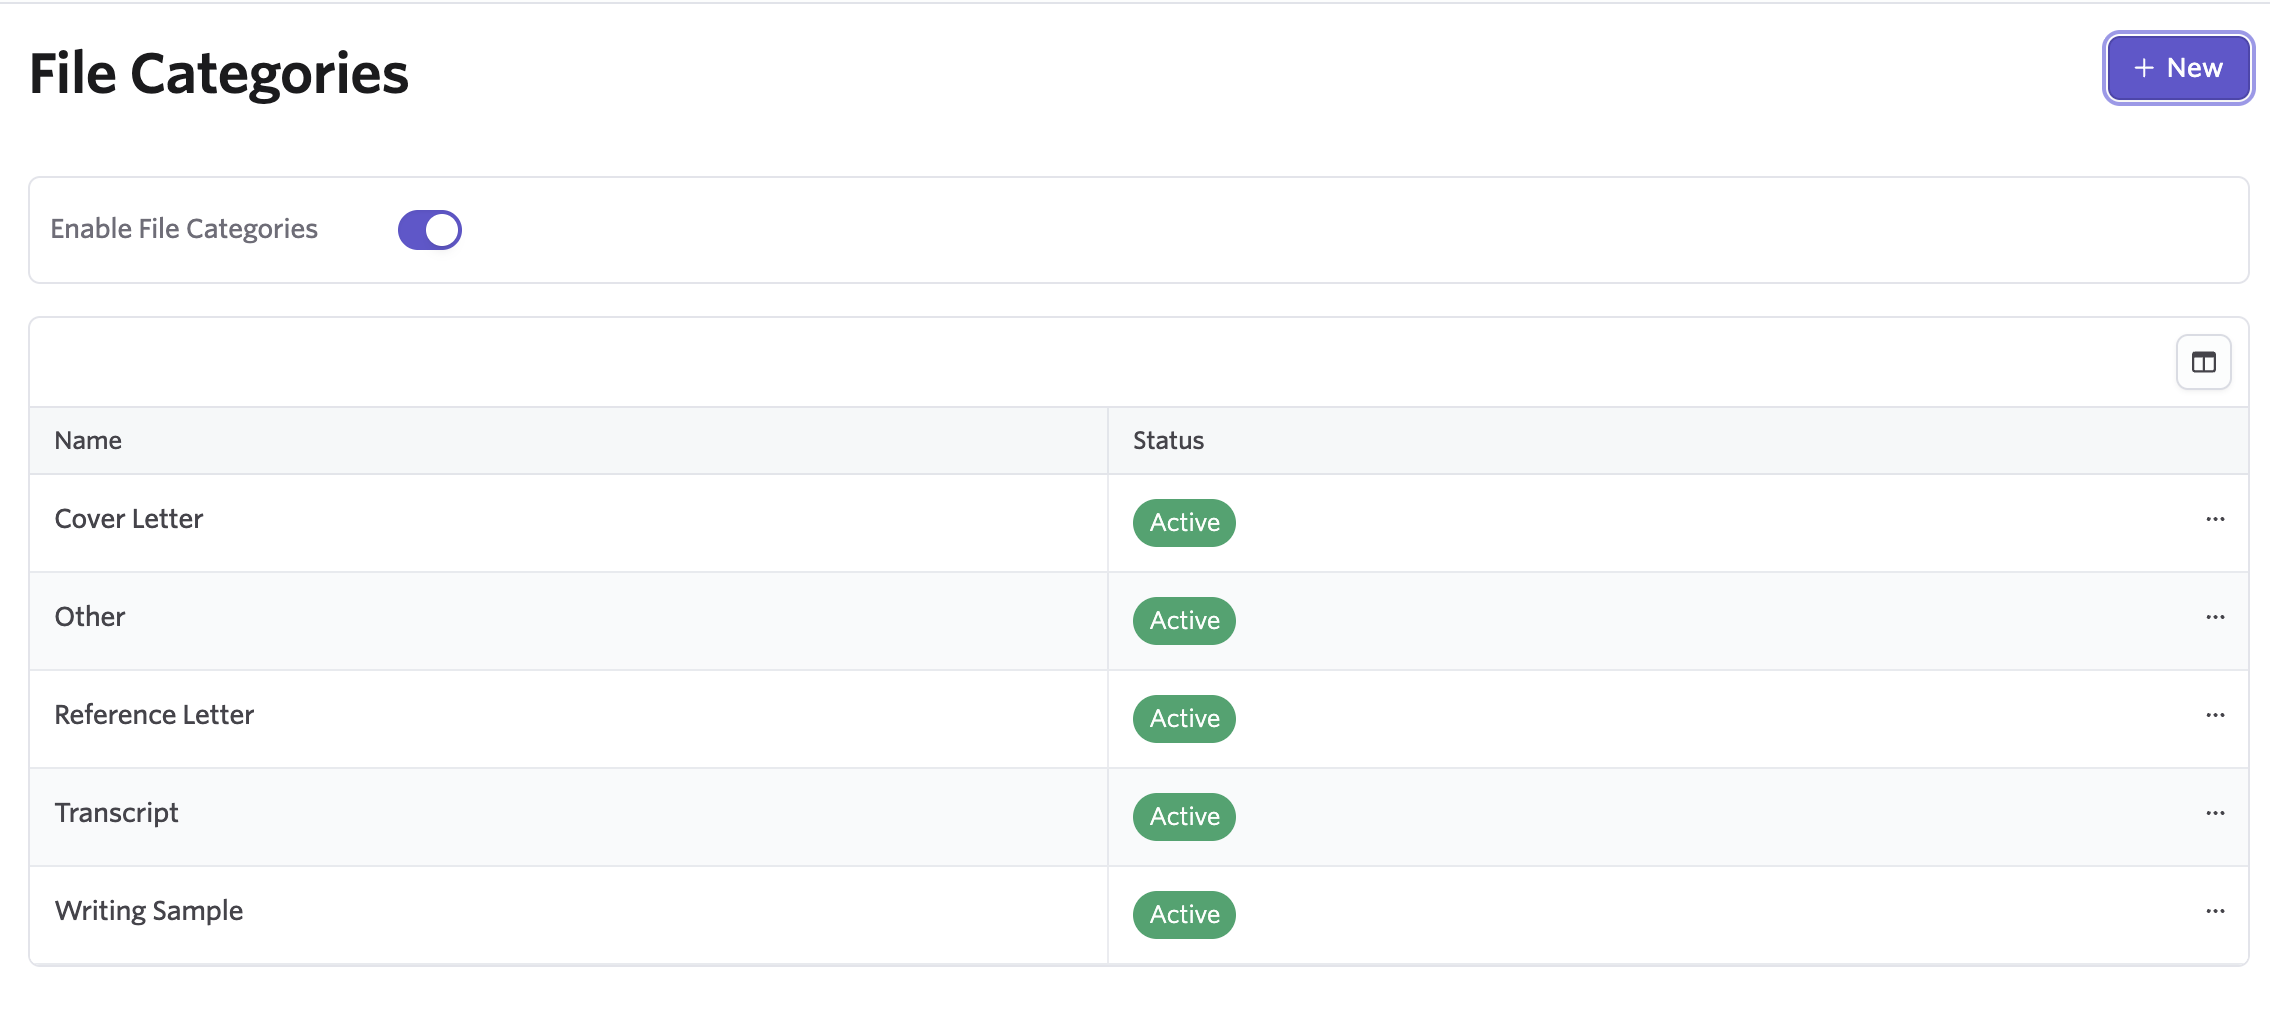The image size is (2270, 1026).
Task: Click the Reference Letter row name
Action: 154,715
